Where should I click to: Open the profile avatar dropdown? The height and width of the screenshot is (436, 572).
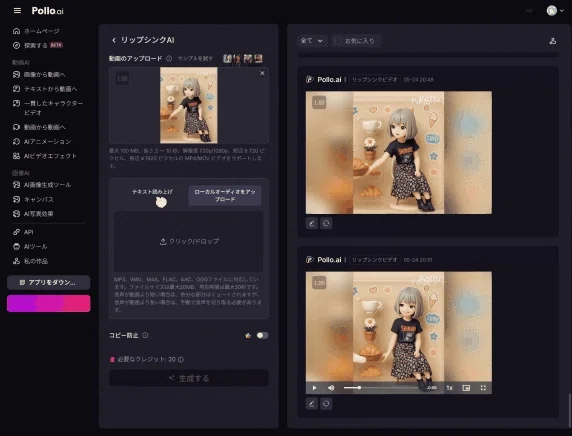point(555,11)
